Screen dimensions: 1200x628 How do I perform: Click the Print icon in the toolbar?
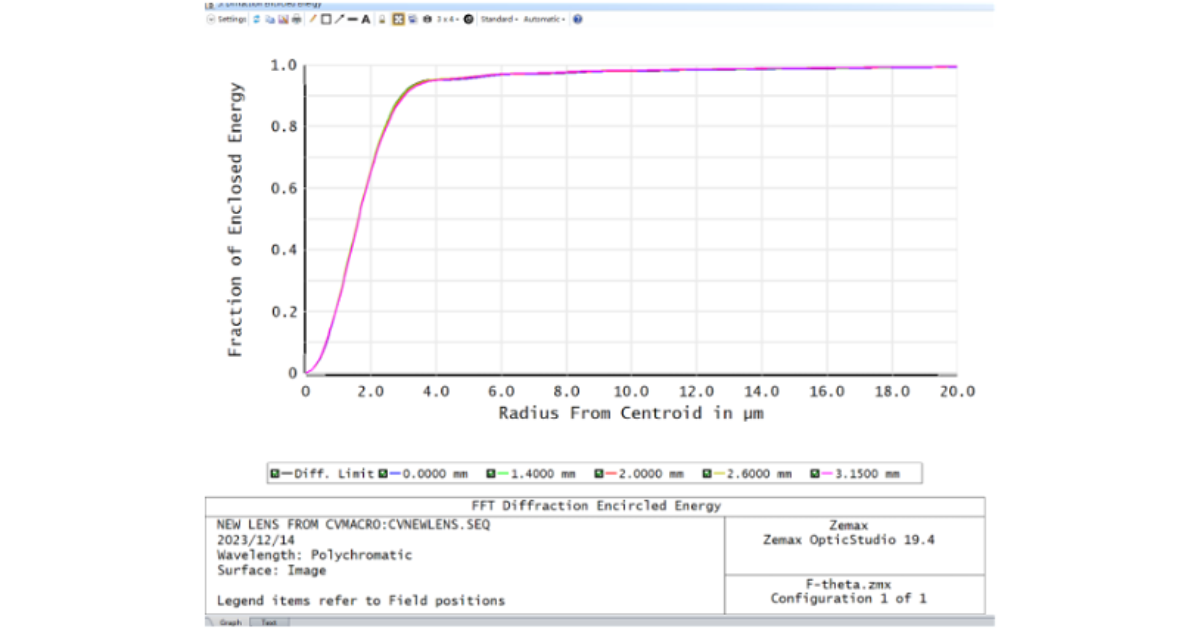(294, 17)
